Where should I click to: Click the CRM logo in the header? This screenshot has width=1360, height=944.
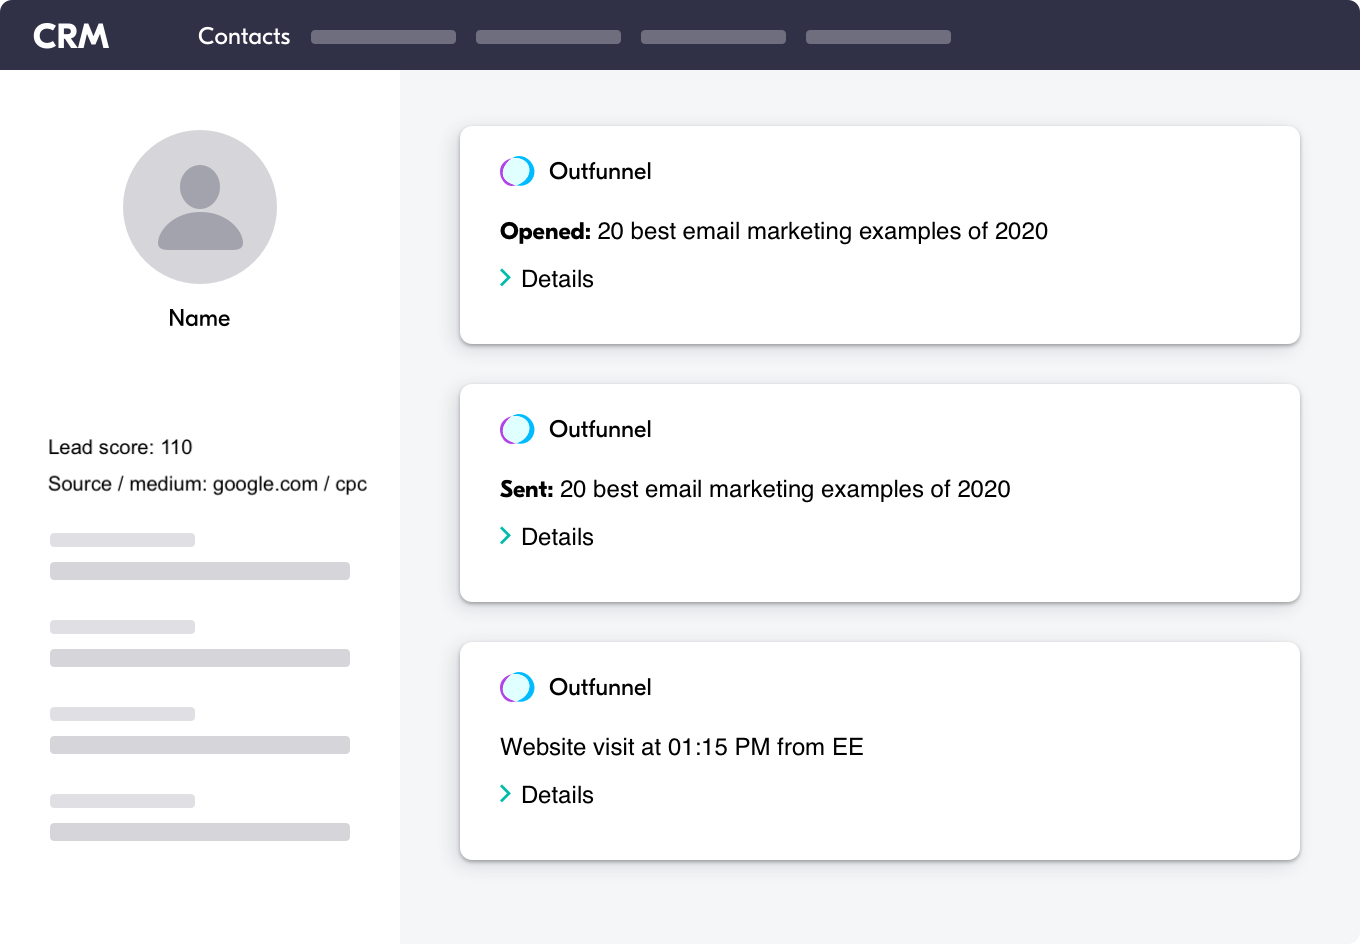pos(71,36)
